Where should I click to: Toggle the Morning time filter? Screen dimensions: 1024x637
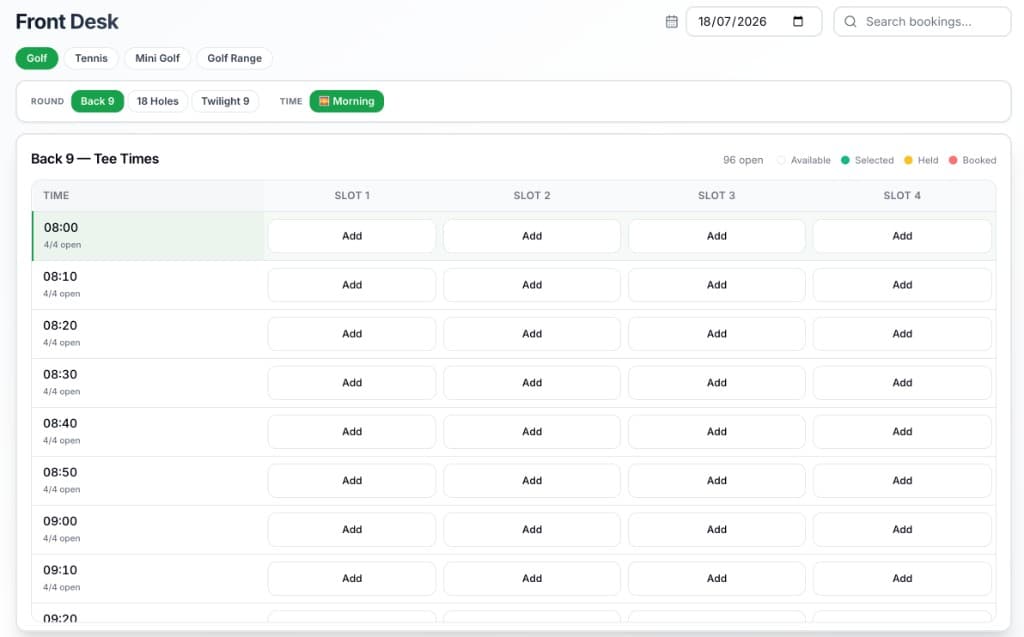click(347, 101)
